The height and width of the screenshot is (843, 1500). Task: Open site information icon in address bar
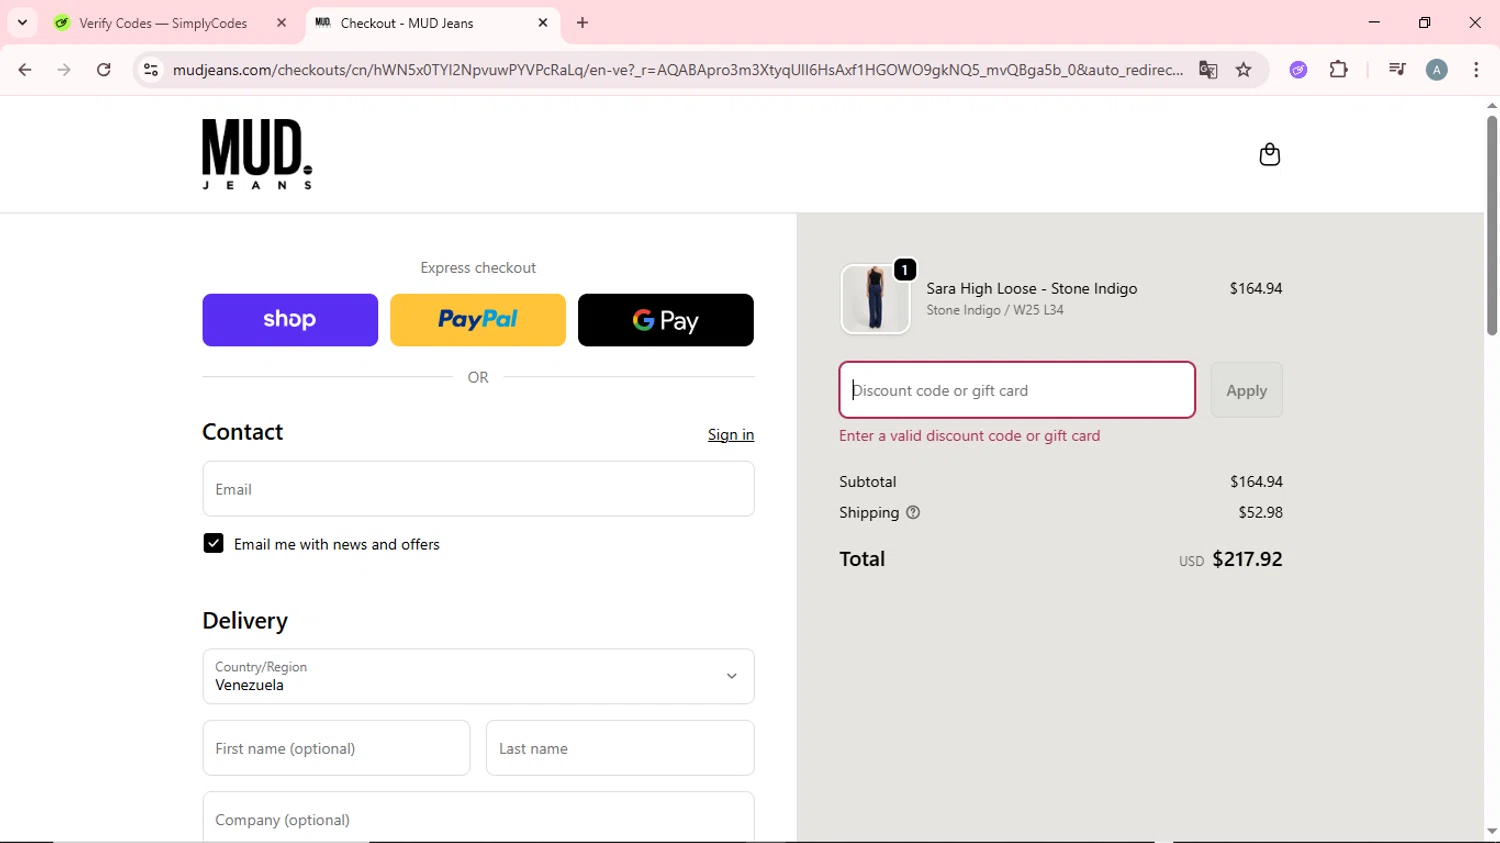coord(151,70)
